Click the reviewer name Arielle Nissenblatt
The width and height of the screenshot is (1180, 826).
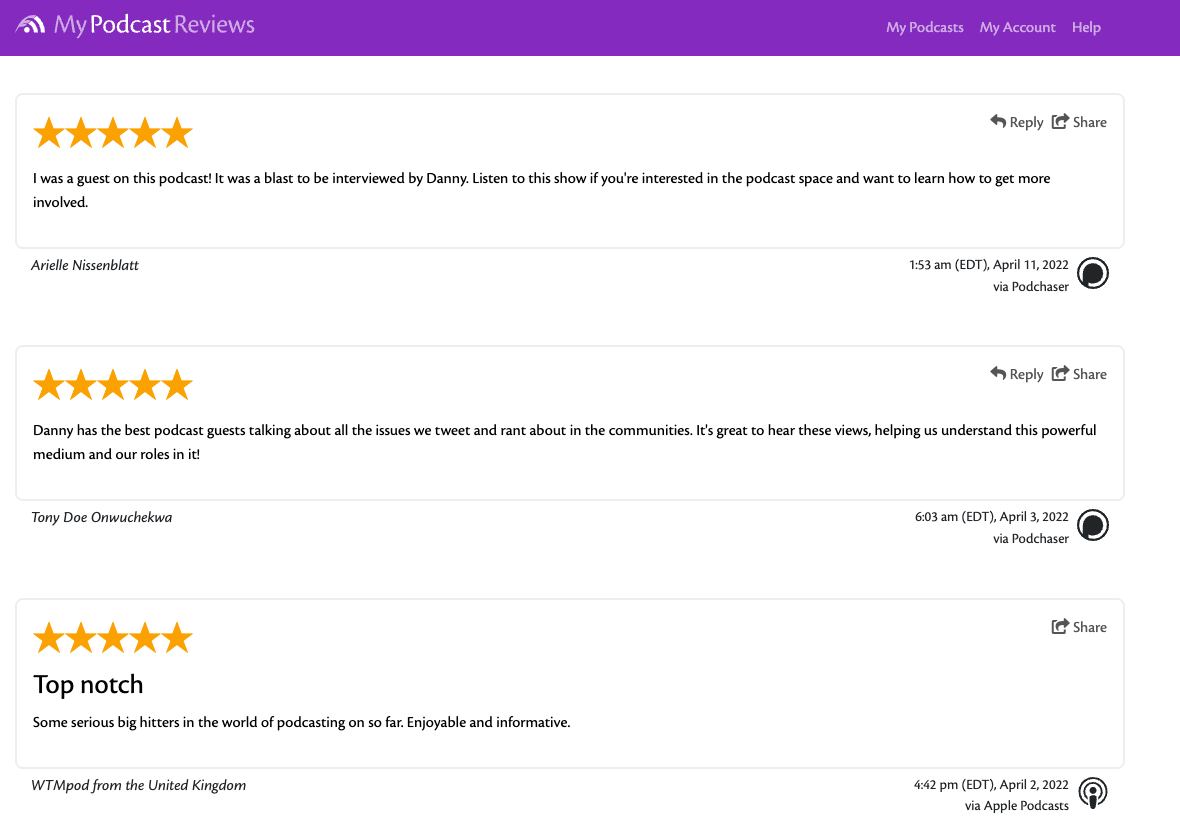85,264
